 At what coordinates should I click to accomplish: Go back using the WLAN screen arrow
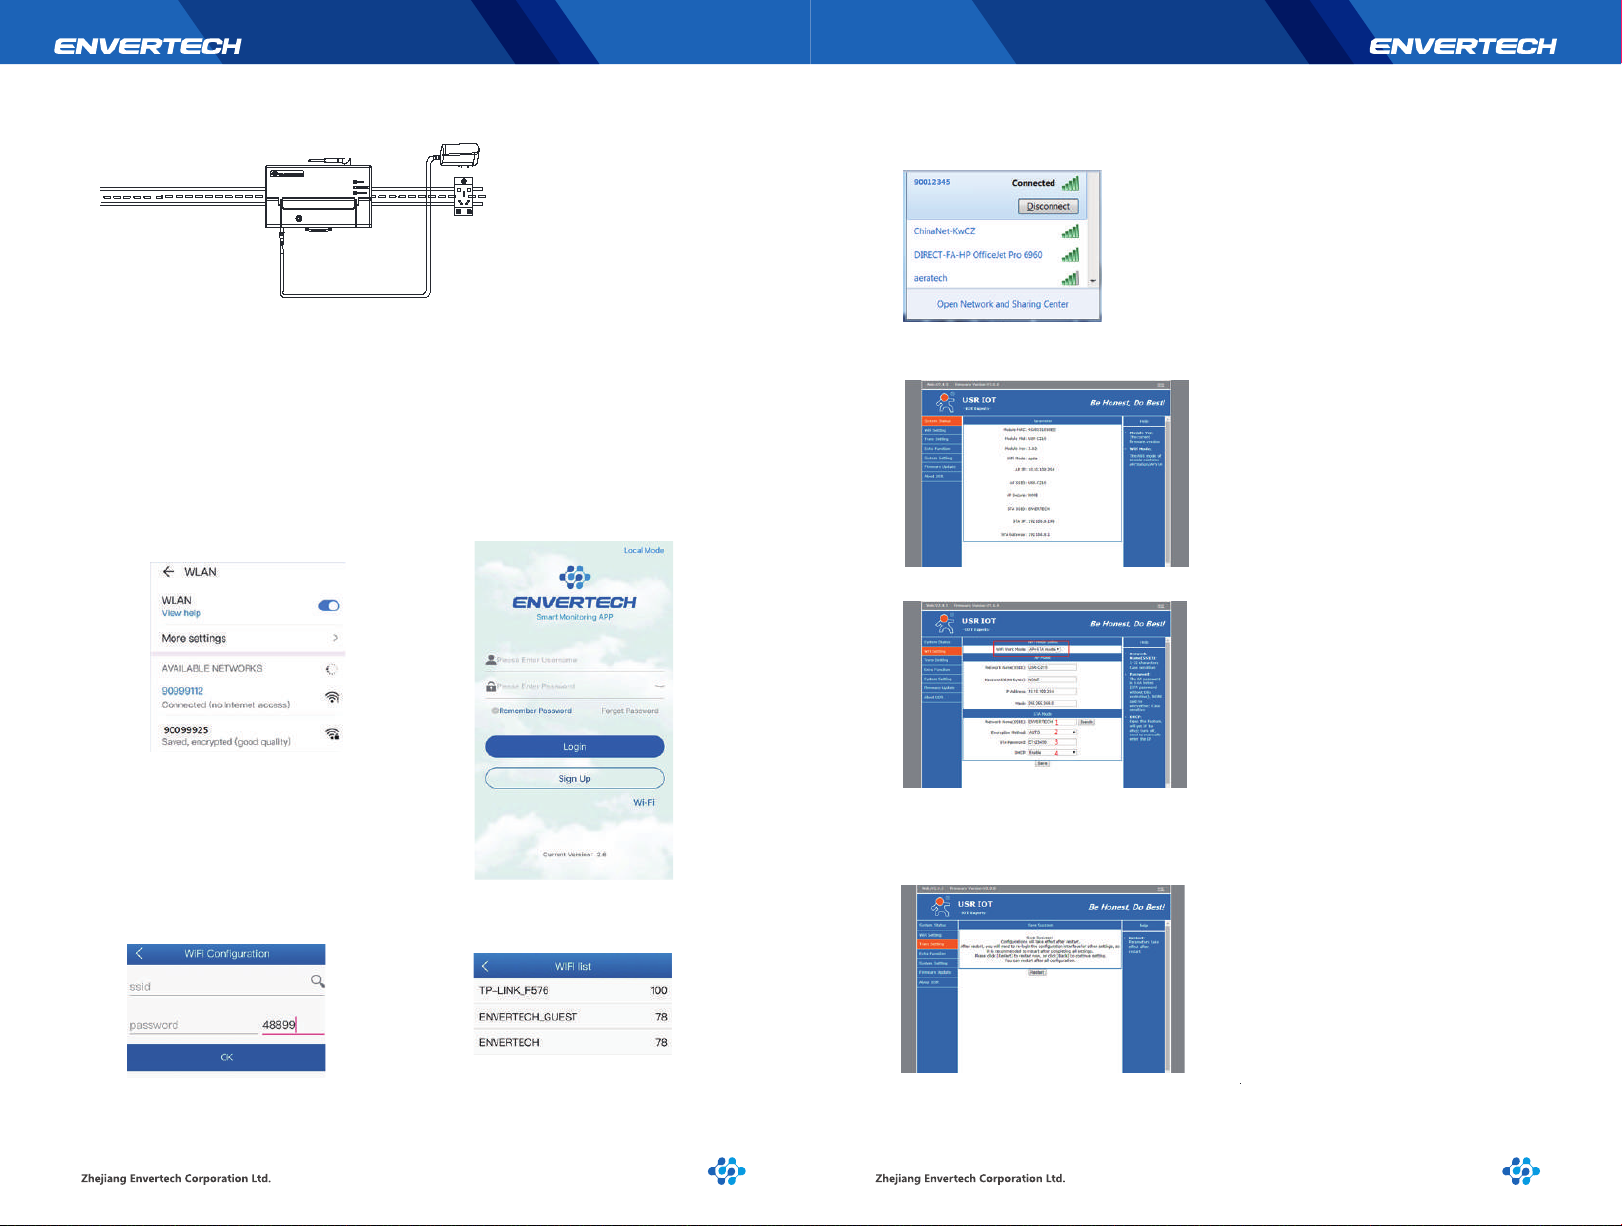(x=168, y=572)
